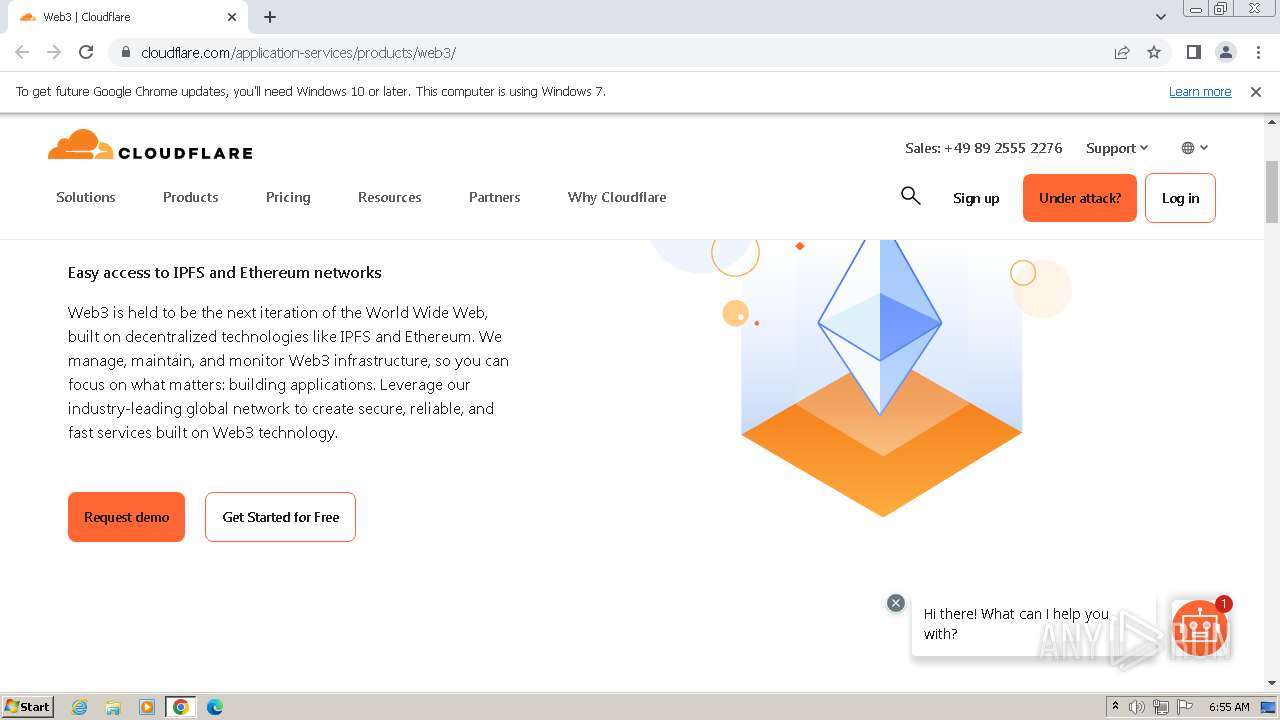
Task: Open the Chrome profile avatar
Action: coord(1225,52)
